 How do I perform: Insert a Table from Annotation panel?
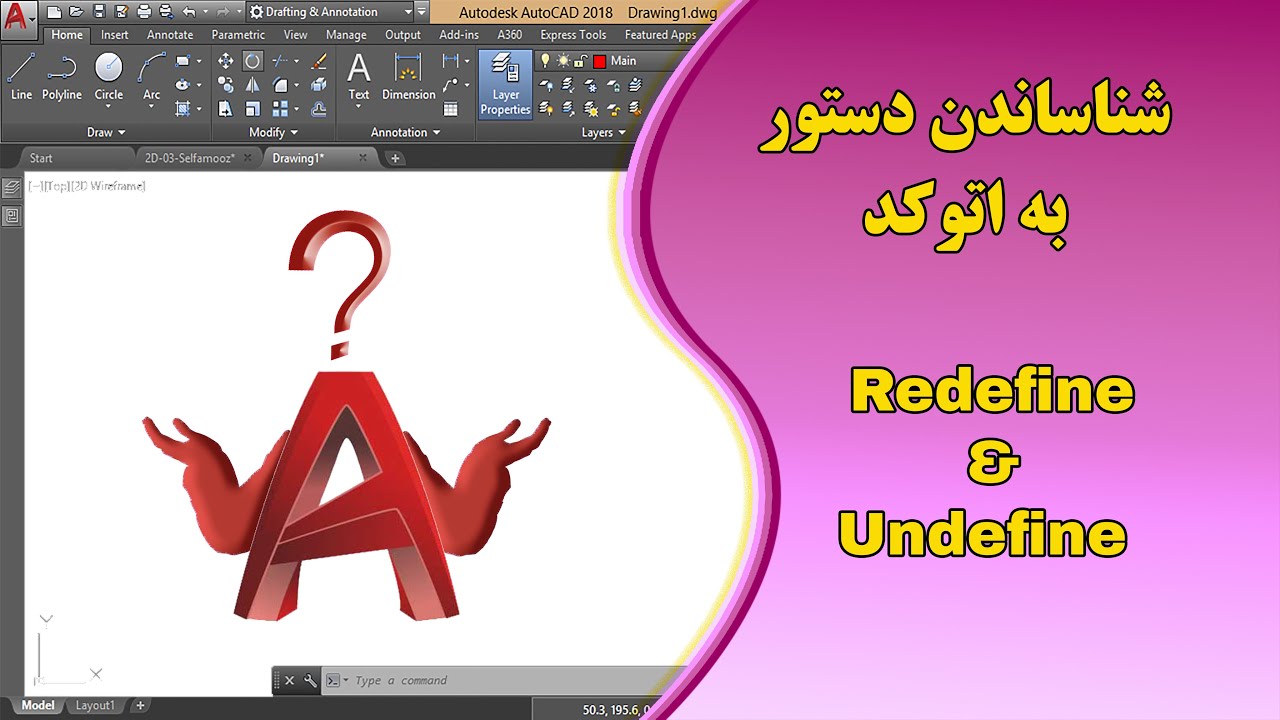[451, 109]
